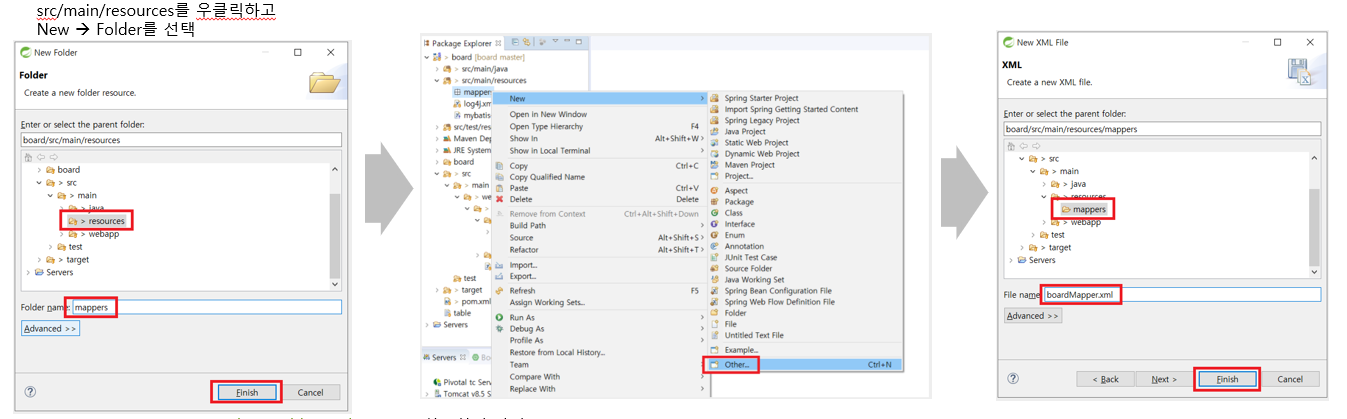
Task: Expand target node in New Folder tree
Action: [39, 259]
